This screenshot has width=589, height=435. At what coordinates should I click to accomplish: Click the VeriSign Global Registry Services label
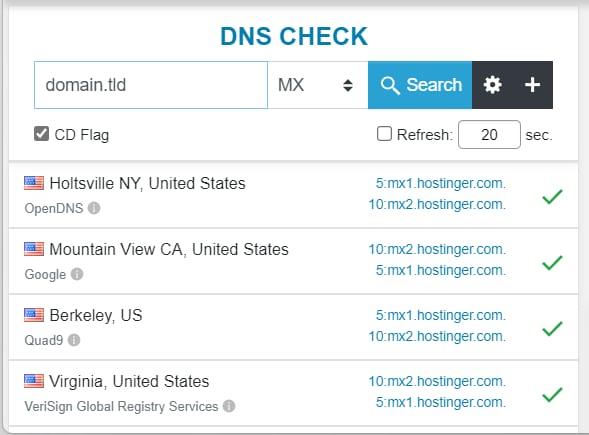121,406
